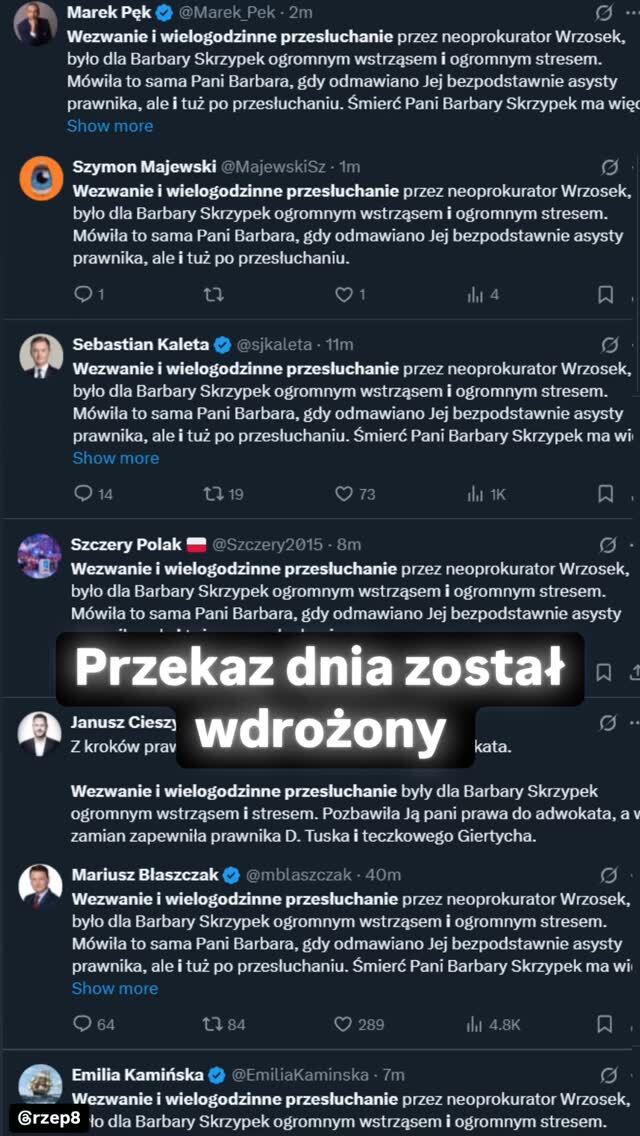Bookmark Szymon Majewski's tweet
Viewport: 640px width, 1136px height.
[x=605, y=294]
